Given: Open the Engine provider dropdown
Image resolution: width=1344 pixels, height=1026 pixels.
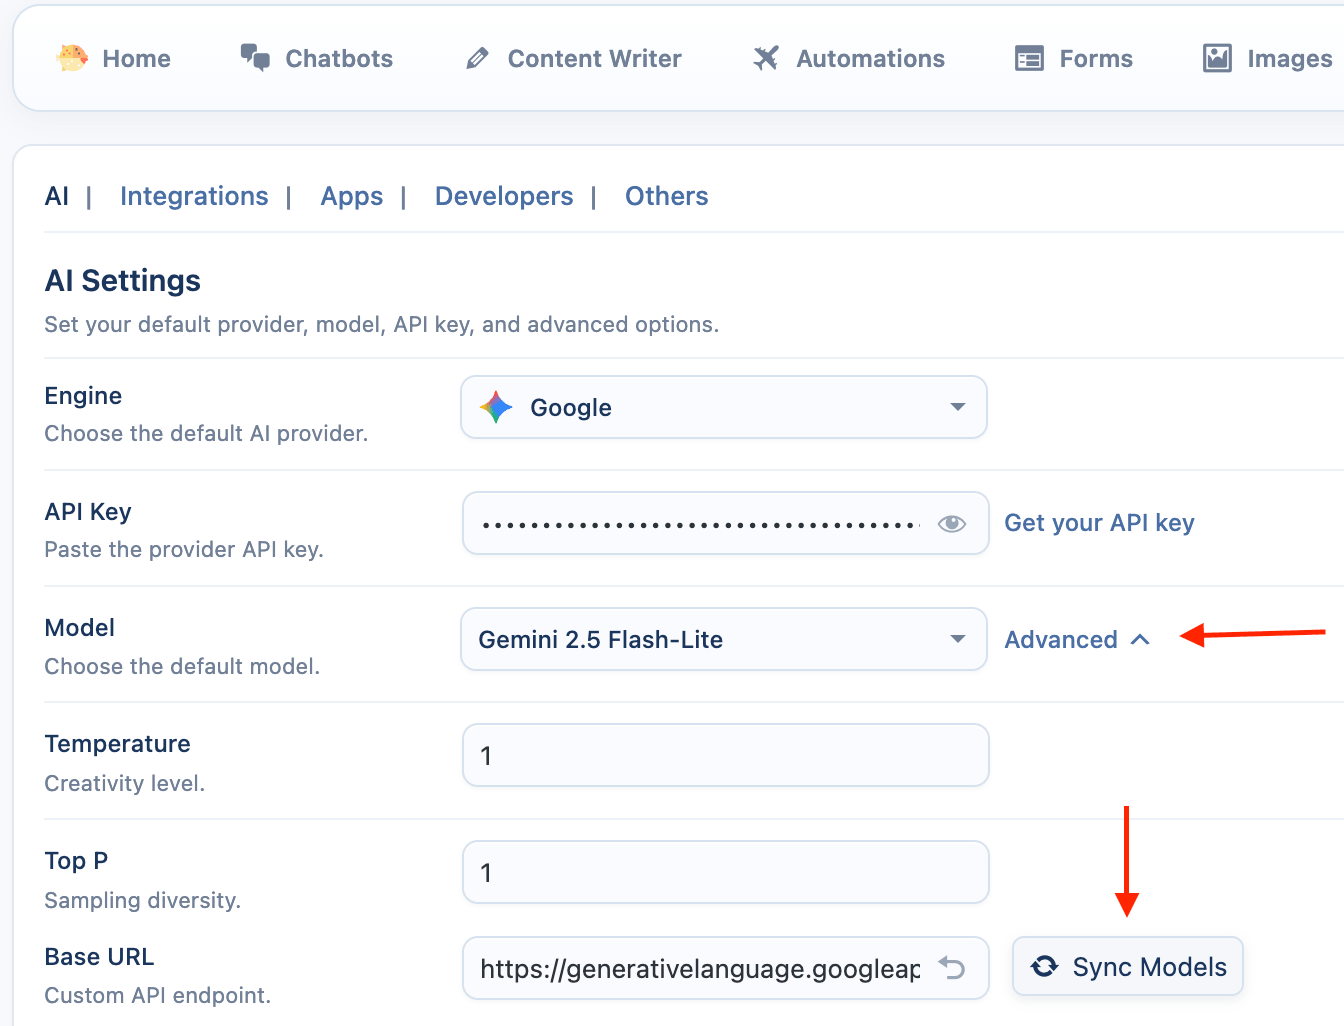Looking at the screenshot, I should click(x=723, y=408).
